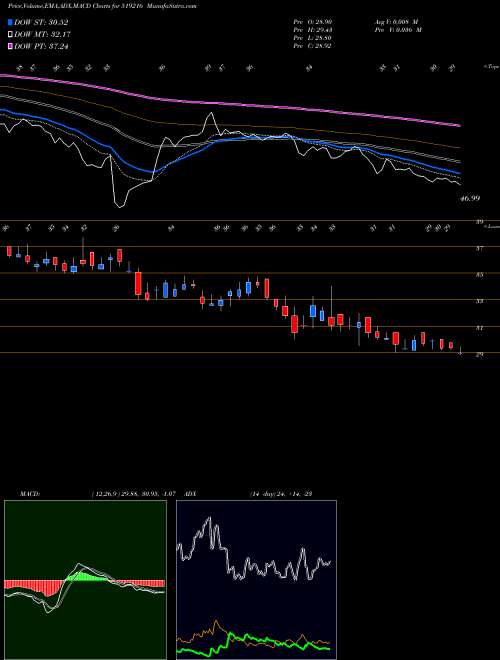This screenshot has height=660, width=500.
Task: Click the chart title for 519216
Action: pos(102,6)
